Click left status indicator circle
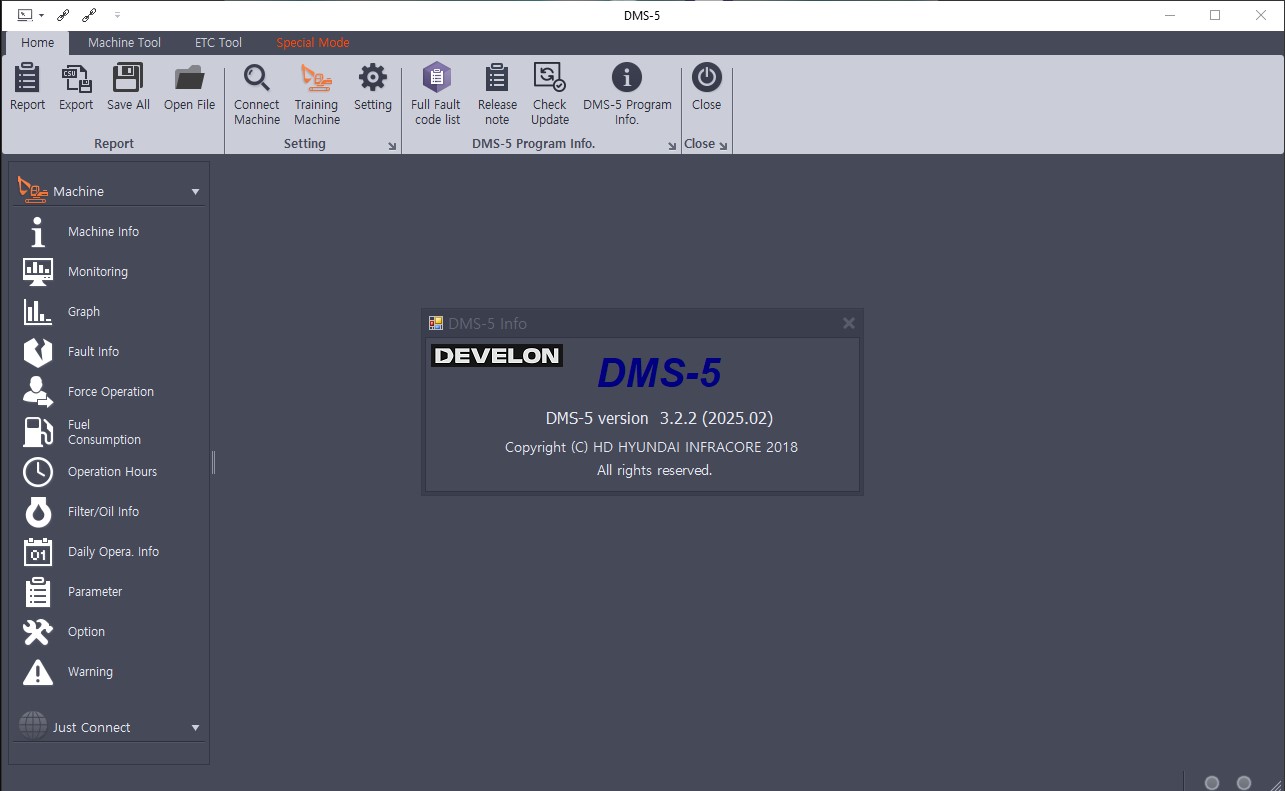Viewport: 1285px width, 791px height. click(x=1212, y=783)
